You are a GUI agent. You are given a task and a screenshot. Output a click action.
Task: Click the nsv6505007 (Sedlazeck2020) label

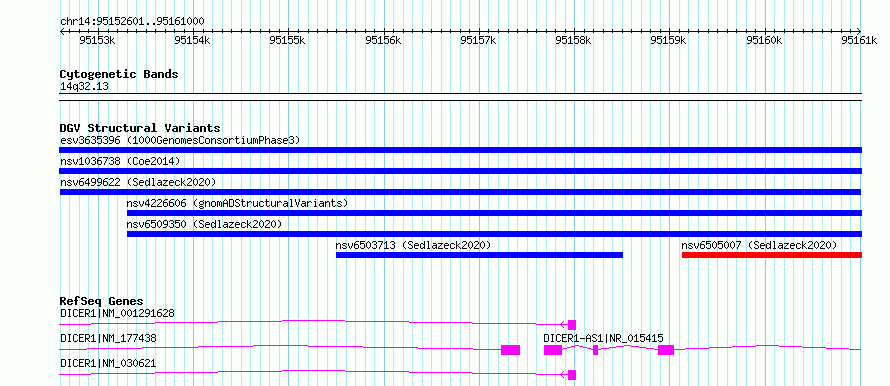[759, 245]
